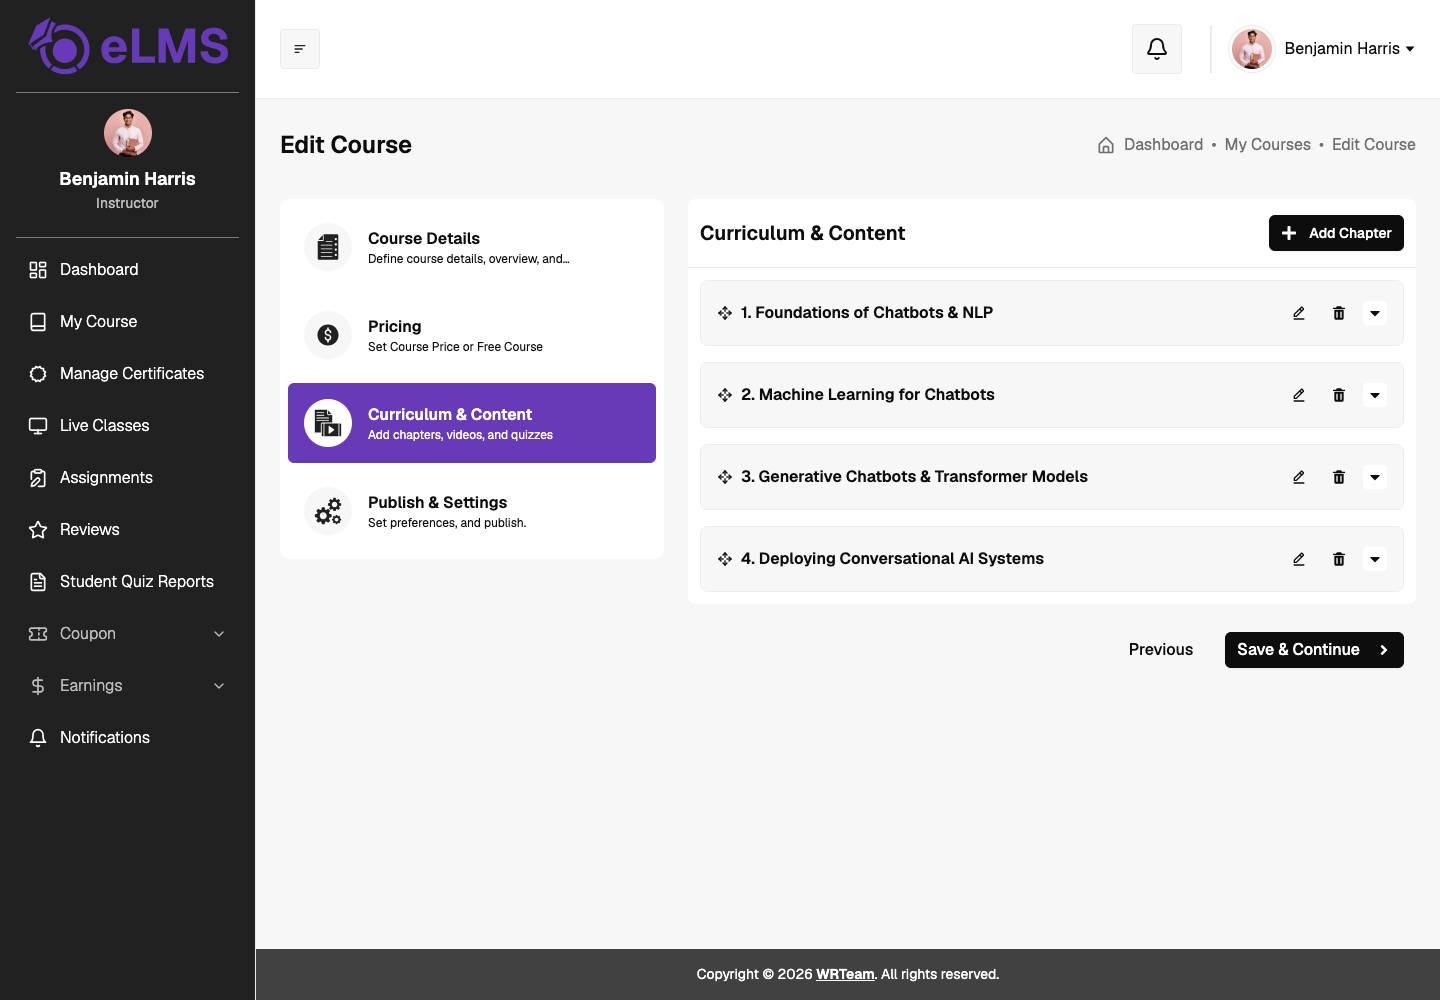This screenshot has height=1000, width=1440.
Task: Open Manage Certificates in the sidebar
Action: point(128,374)
